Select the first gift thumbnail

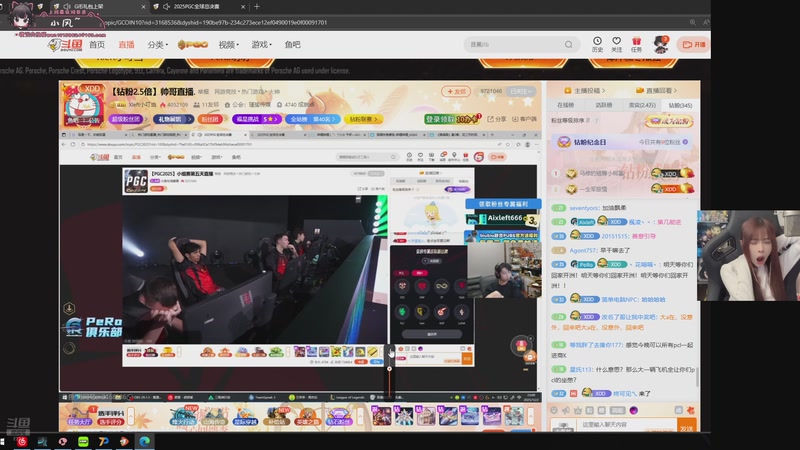tap(381, 416)
